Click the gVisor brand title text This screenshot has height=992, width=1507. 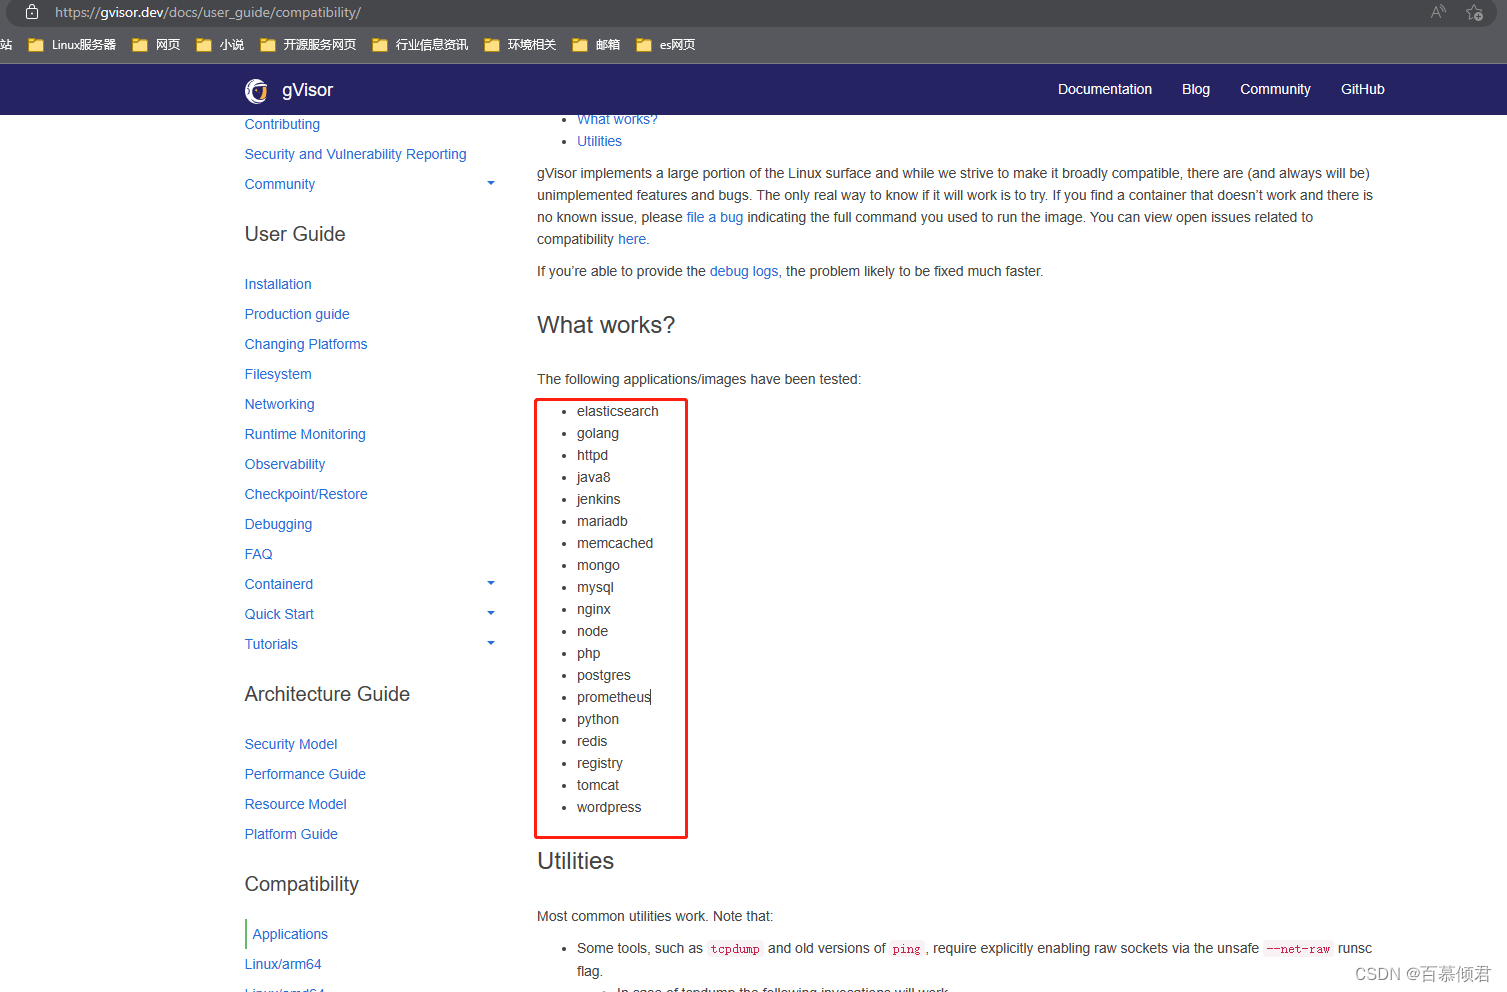307,90
